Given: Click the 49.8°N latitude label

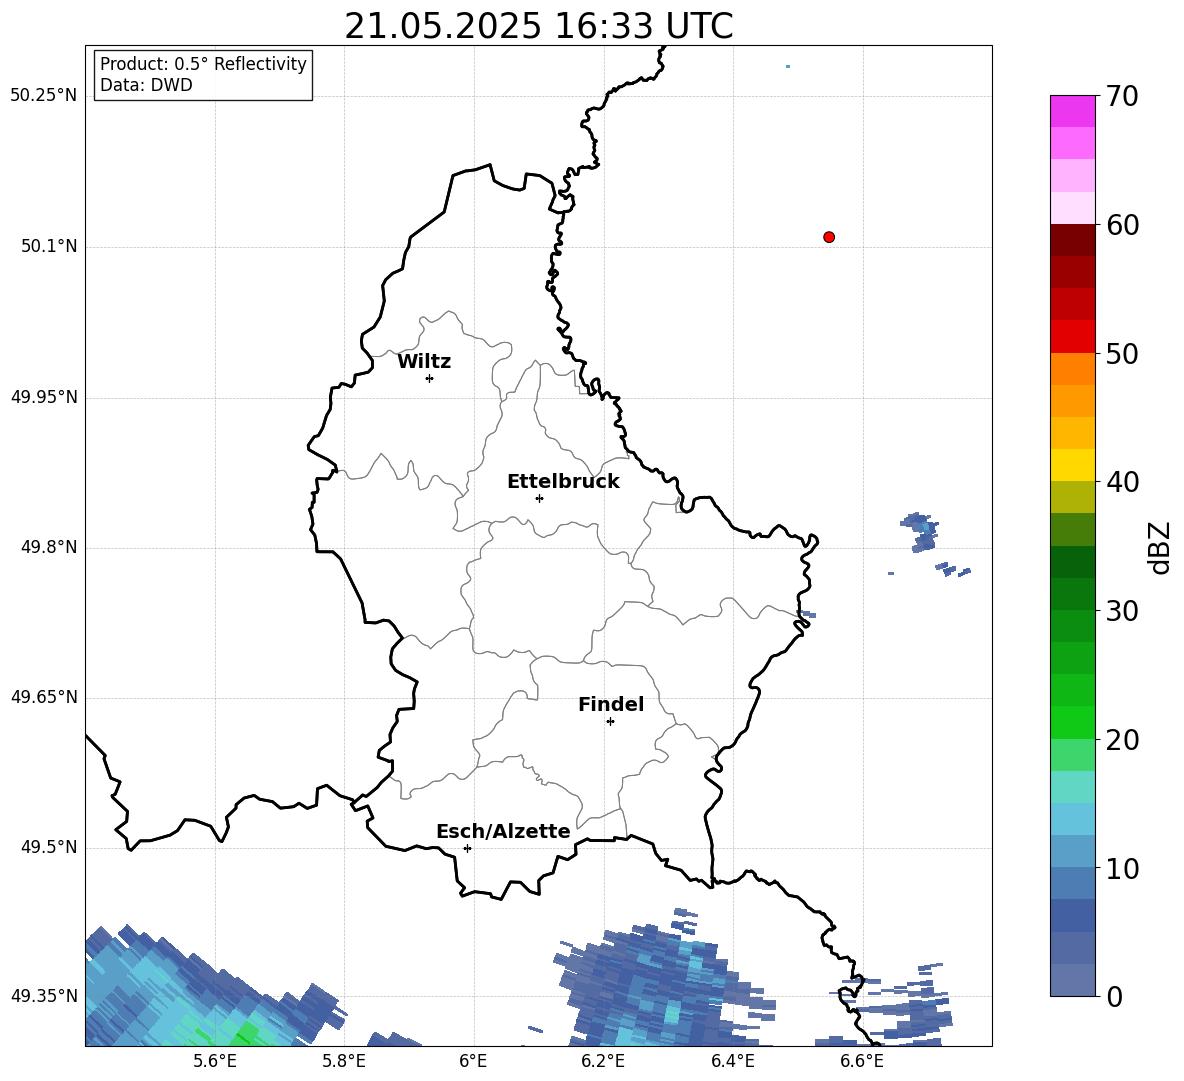Looking at the screenshot, I should 49,547.
